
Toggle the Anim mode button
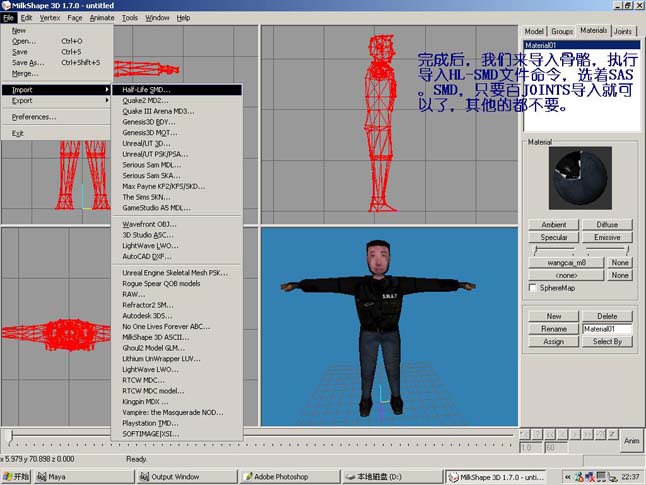pyautogui.click(x=631, y=440)
